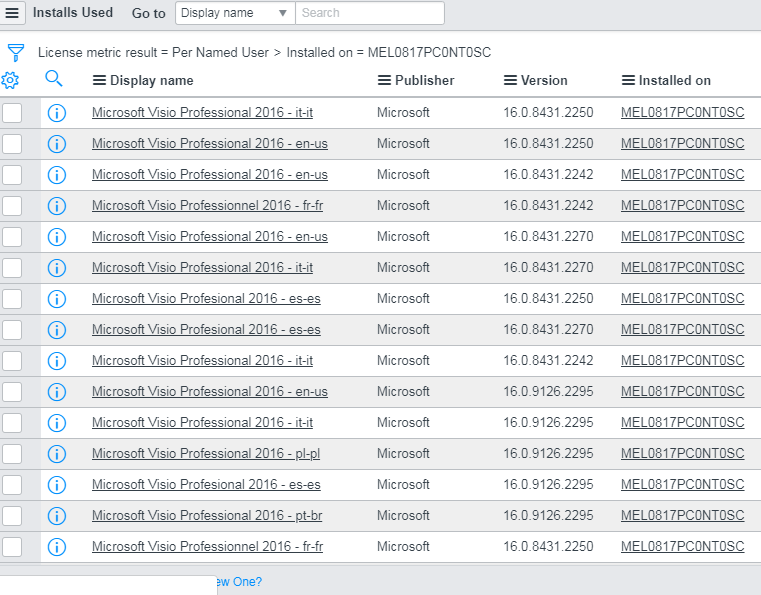Tick checkbox for es-es version 16.0.8431.2250 row
The width and height of the screenshot is (761, 595).
(12, 299)
